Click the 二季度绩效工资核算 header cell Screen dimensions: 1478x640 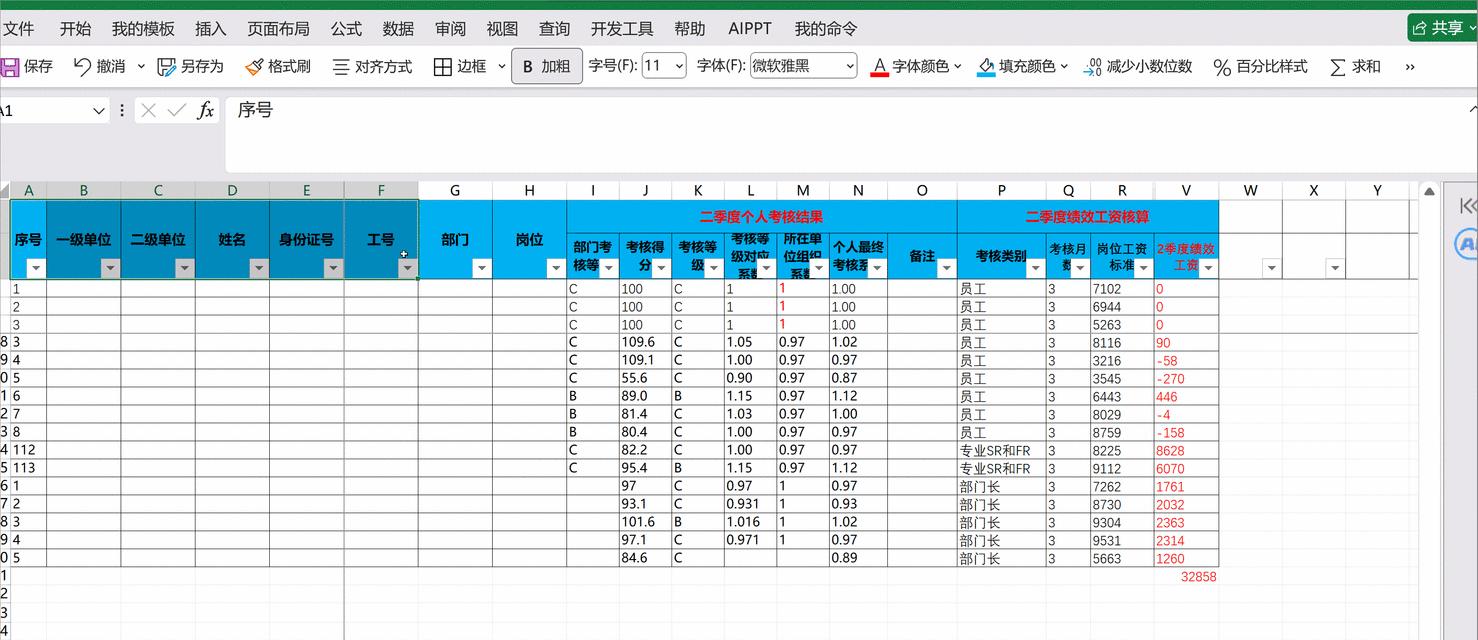pyautogui.click(x=1088, y=215)
